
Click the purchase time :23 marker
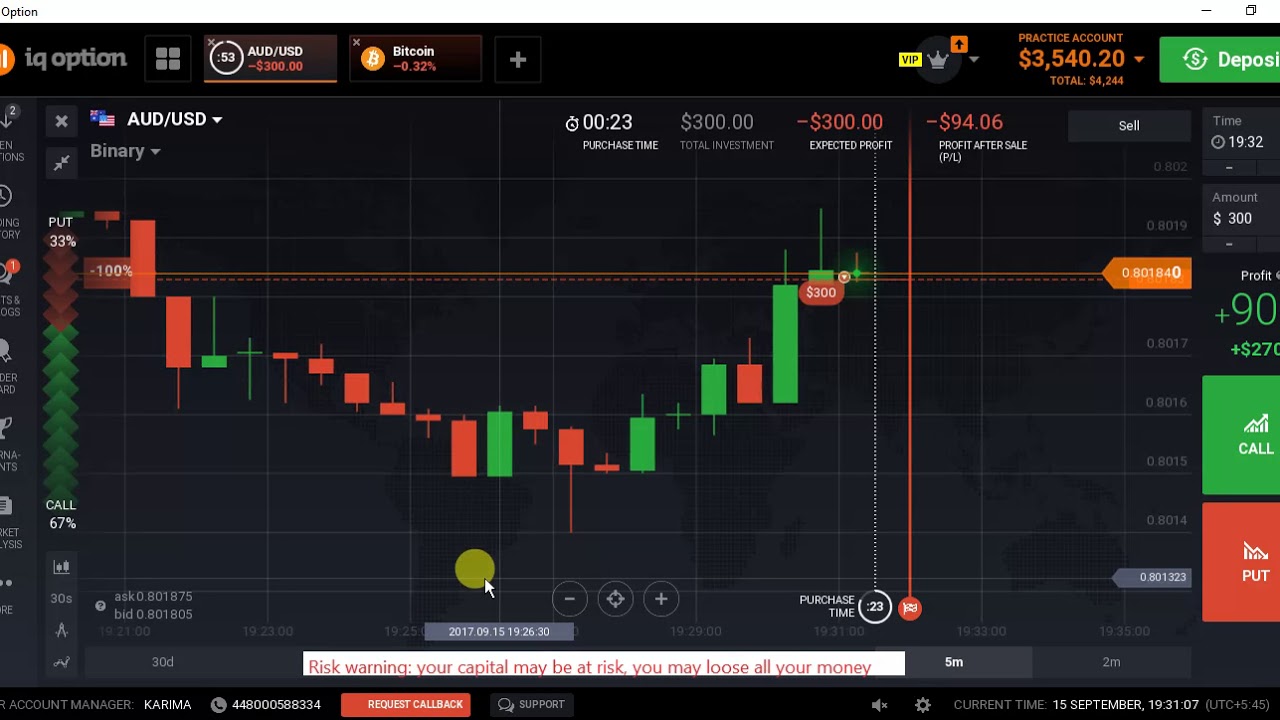(875, 607)
